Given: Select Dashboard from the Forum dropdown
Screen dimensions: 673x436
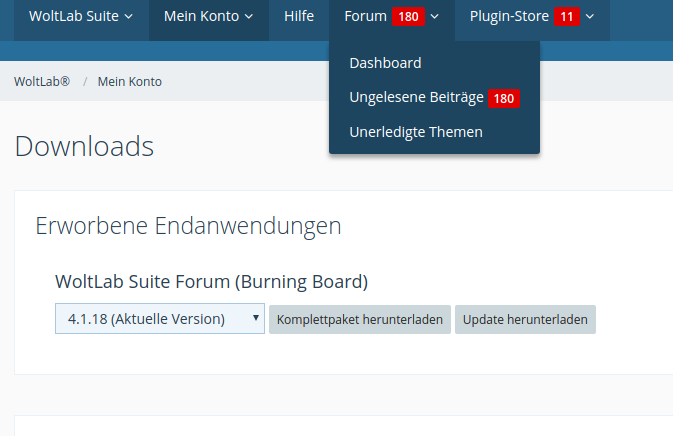Looking at the screenshot, I should (385, 63).
